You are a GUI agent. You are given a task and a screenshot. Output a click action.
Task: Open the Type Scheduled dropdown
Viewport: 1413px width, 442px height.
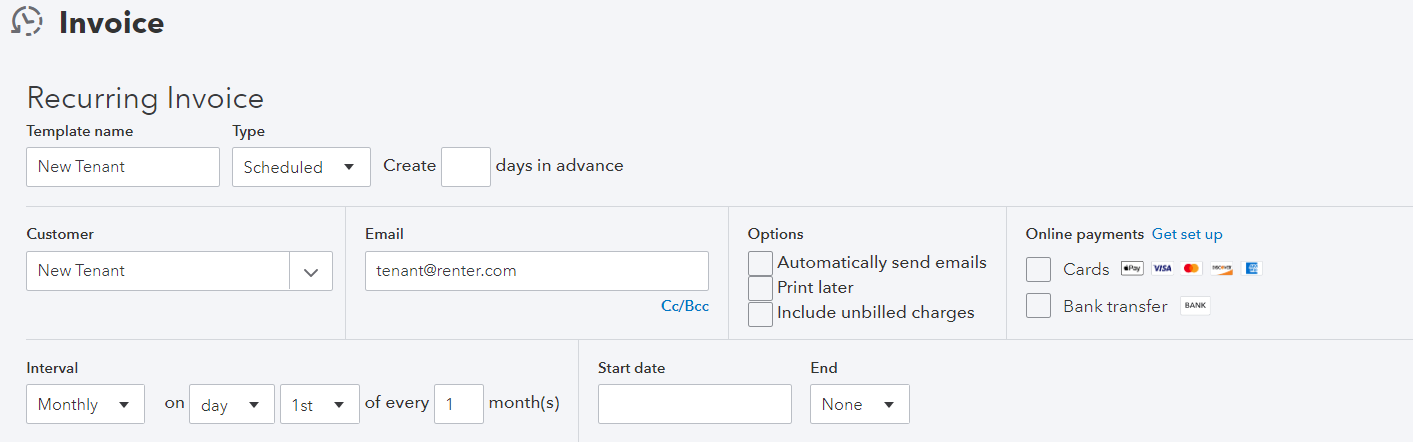(x=300, y=167)
